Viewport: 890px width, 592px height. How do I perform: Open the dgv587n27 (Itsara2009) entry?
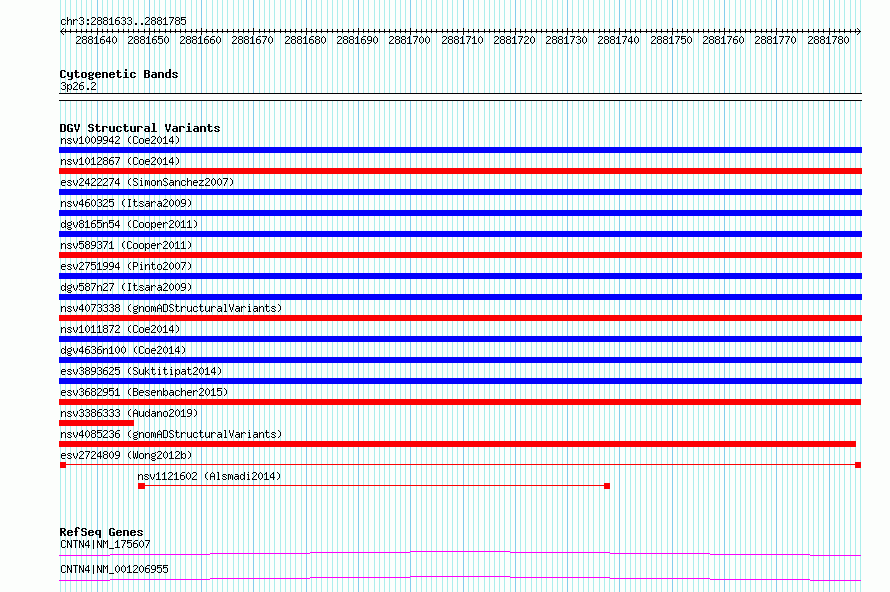tap(126, 287)
